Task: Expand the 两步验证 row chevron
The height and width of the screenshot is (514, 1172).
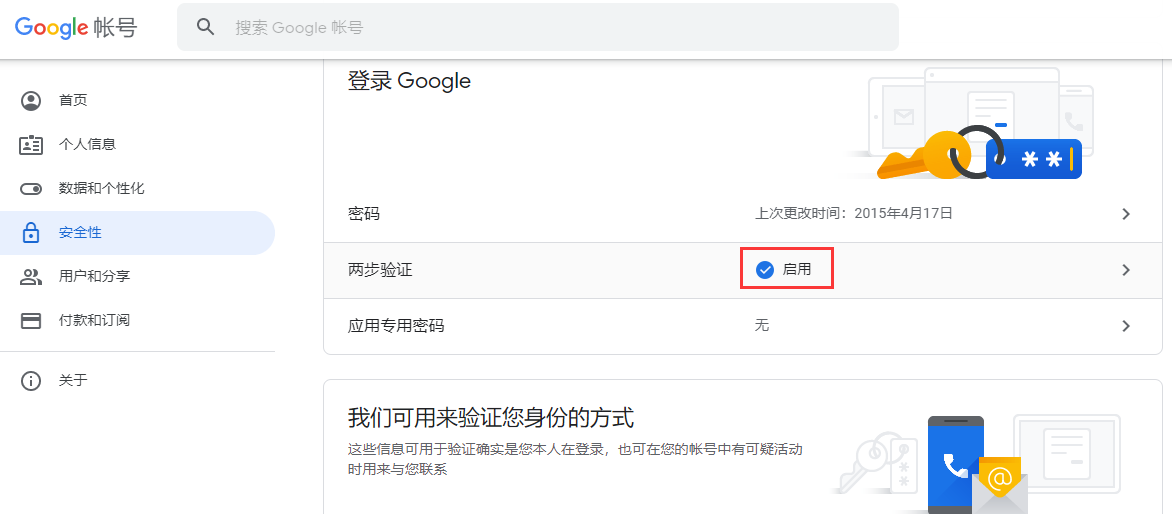Action: click(x=1126, y=270)
